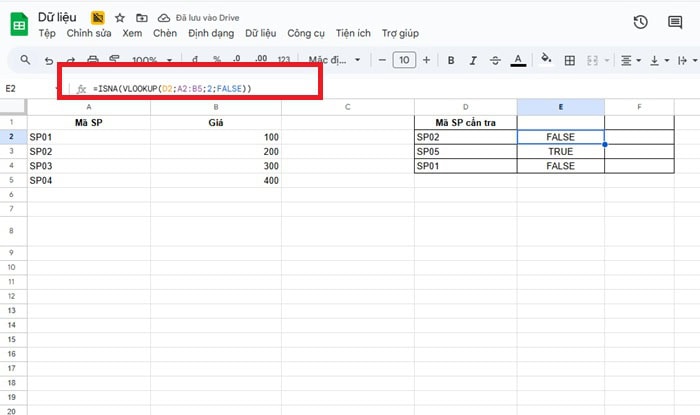Toggle italic formatting

473,60
